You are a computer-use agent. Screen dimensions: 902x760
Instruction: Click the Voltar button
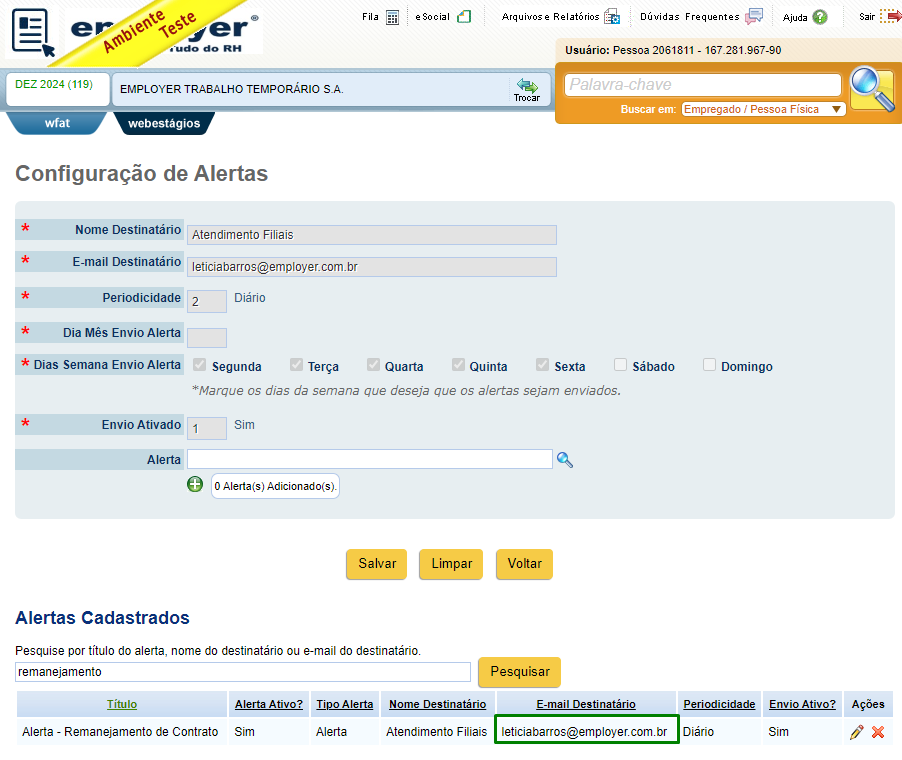(525, 564)
